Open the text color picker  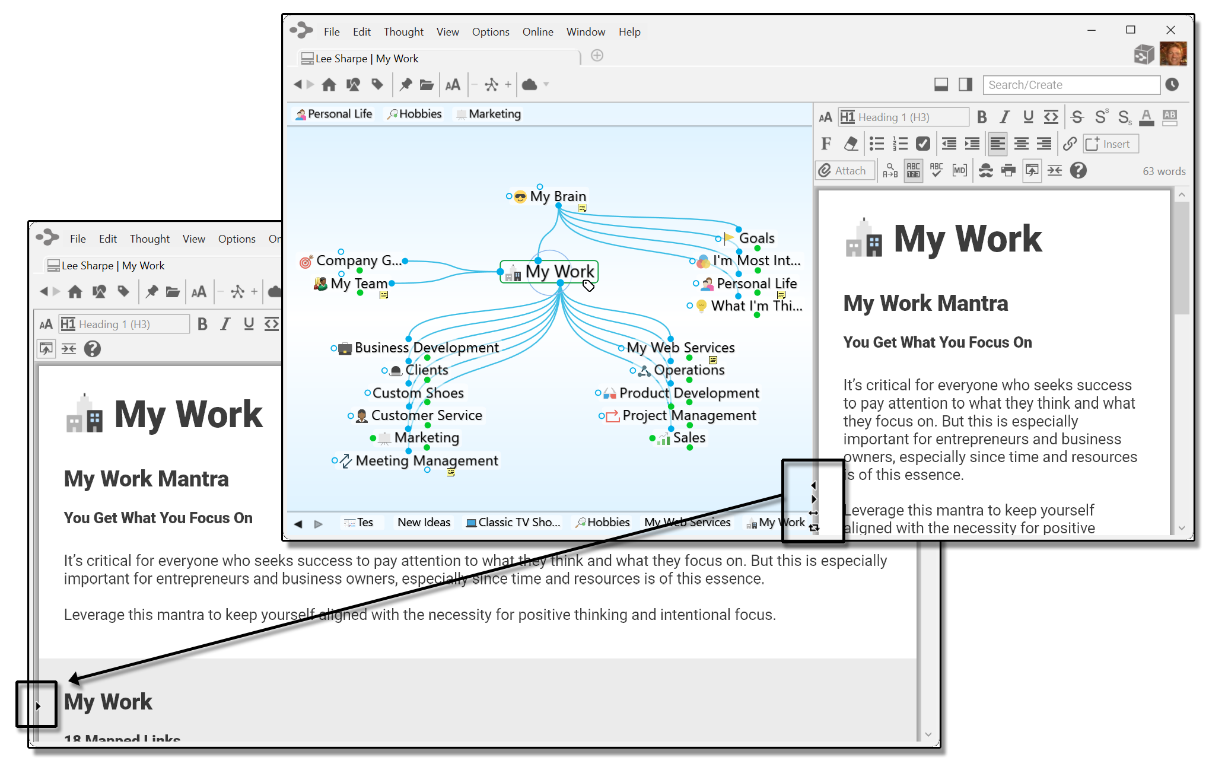click(1146, 117)
